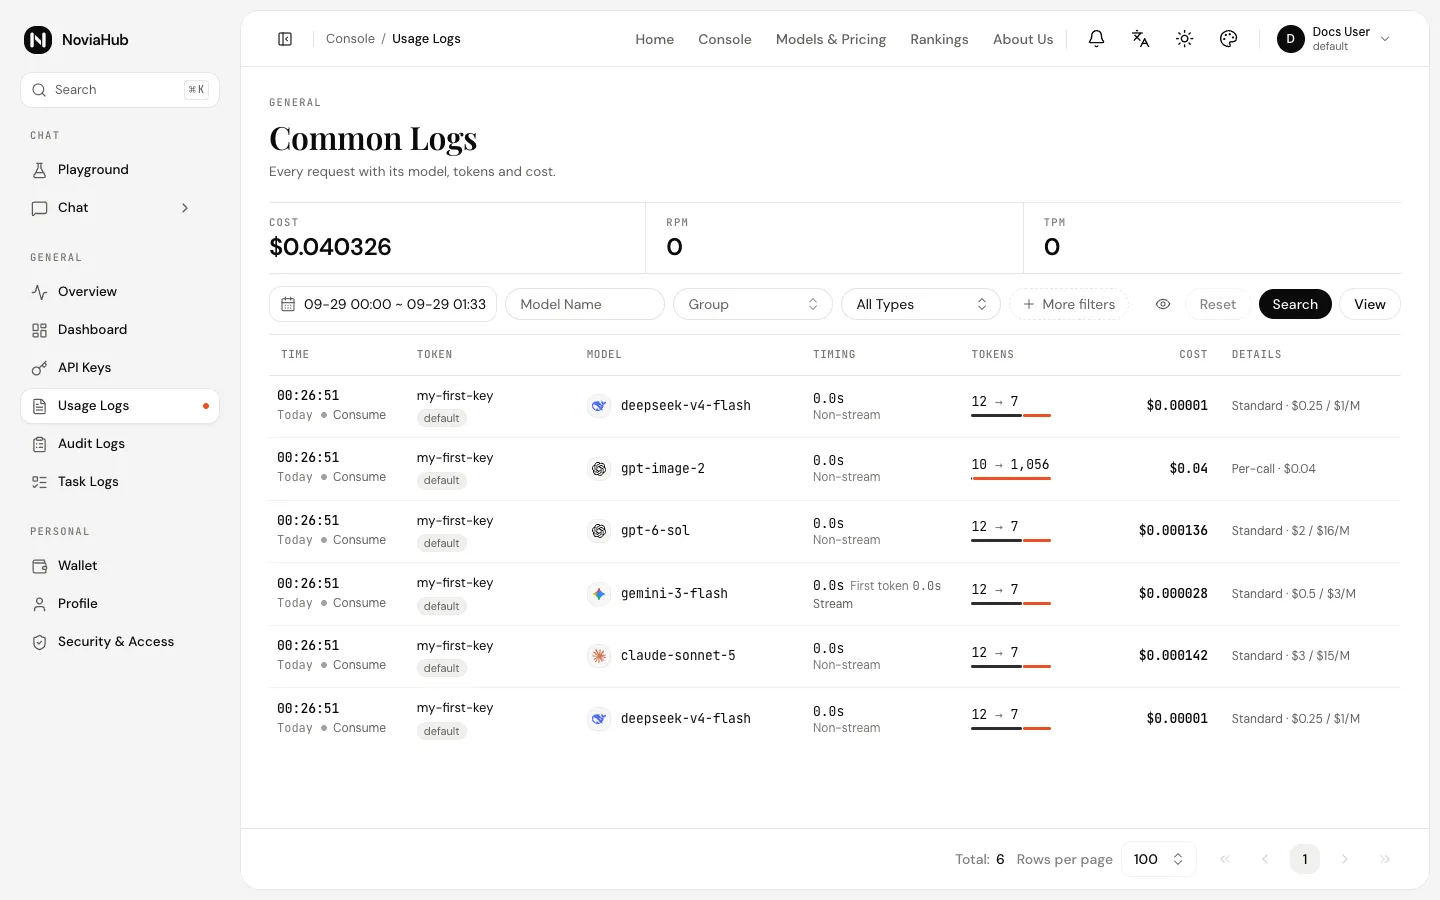Open the date range picker 09-29 00:00

383,304
